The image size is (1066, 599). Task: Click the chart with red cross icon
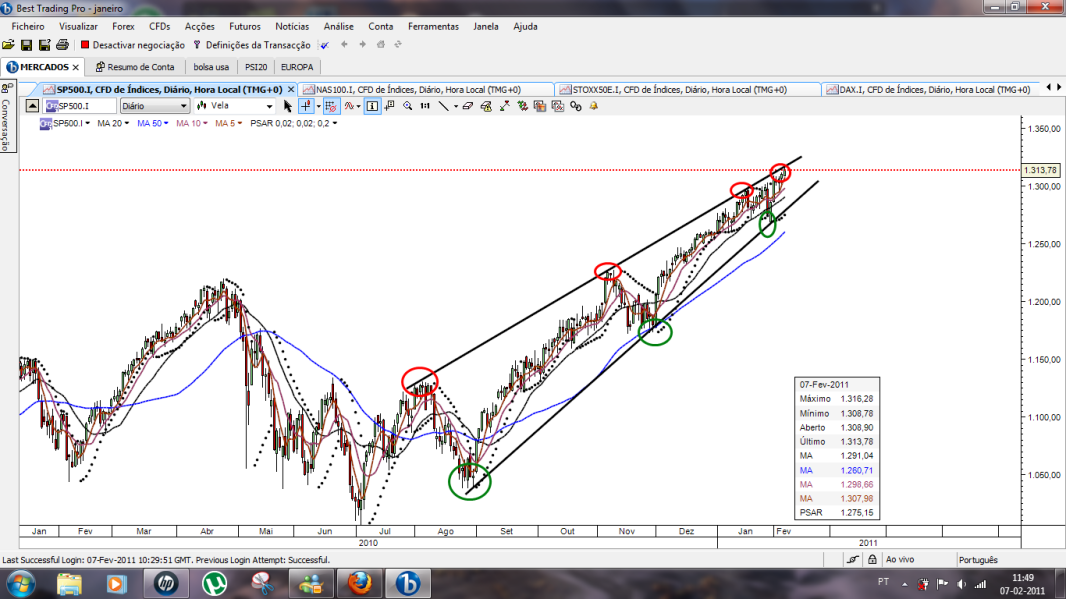(558, 106)
